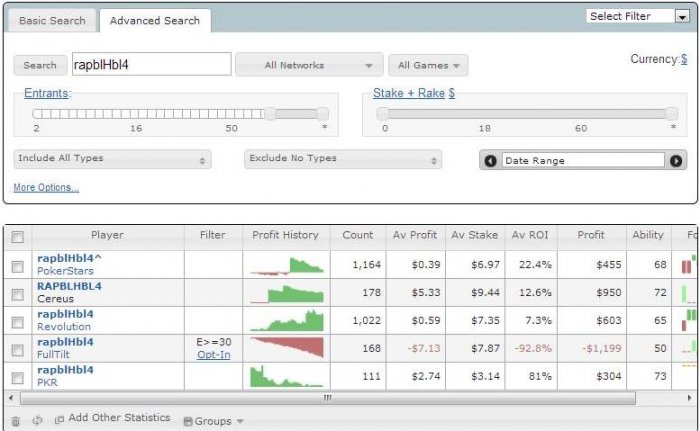Screen dimensions: 700x431
Task: Click the Profit History column header
Action: [286, 235]
